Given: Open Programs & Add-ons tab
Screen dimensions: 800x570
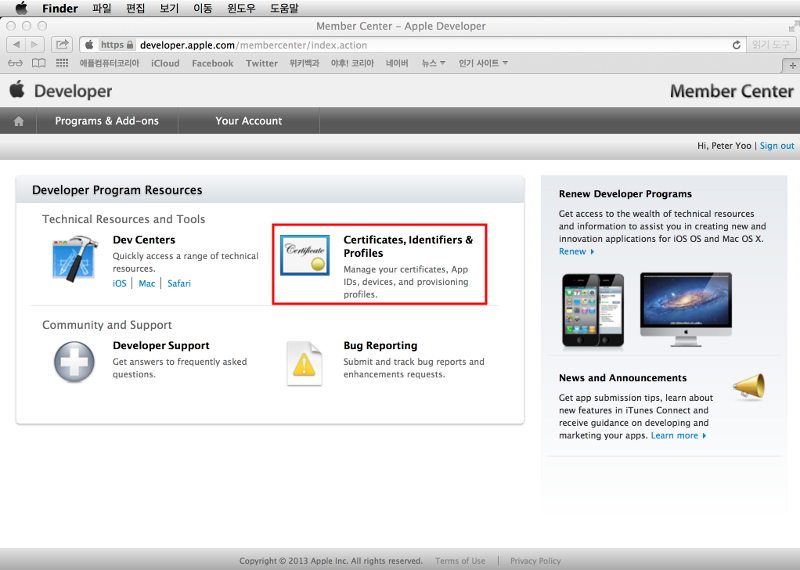Looking at the screenshot, I should click(107, 121).
